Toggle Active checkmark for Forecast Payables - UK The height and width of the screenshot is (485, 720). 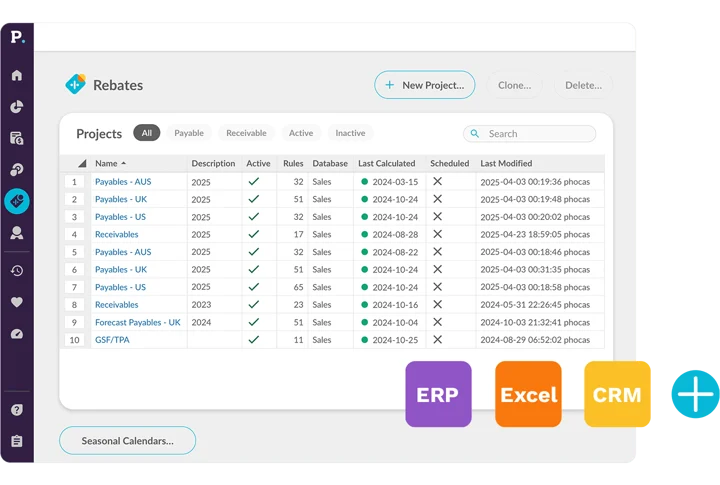pos(254,322)
